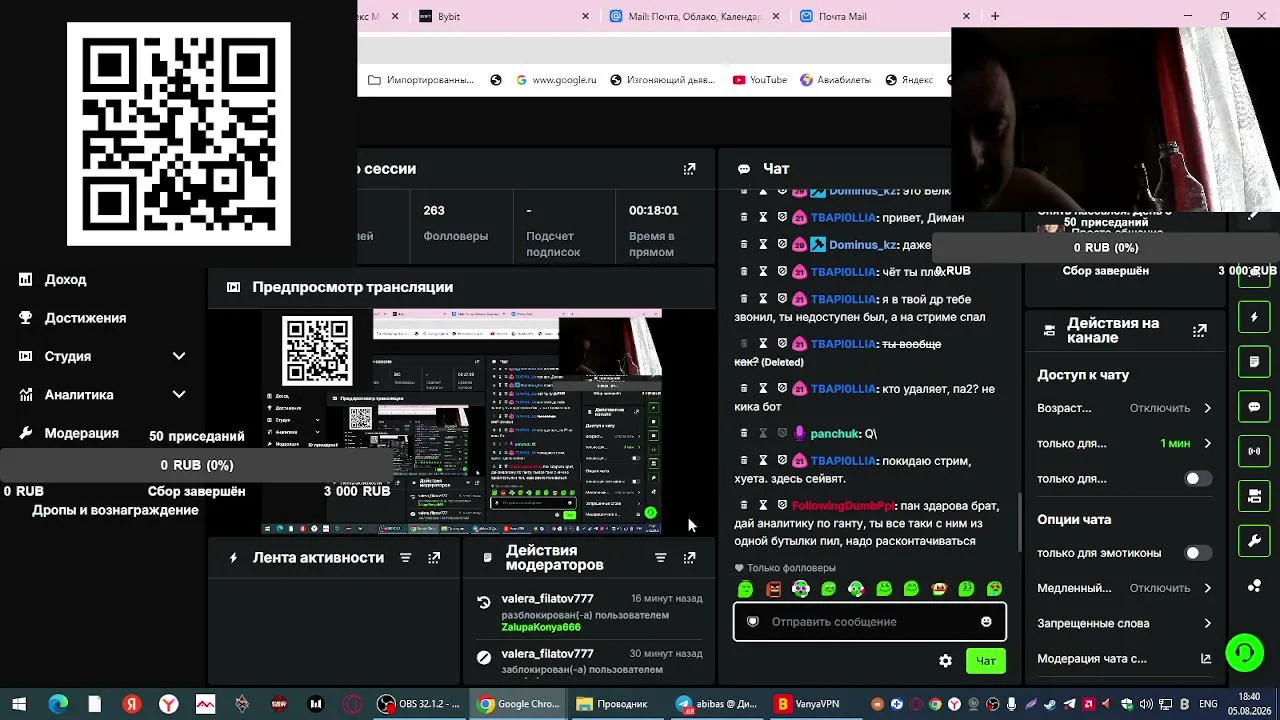Open panchuk's chat profile
Screen dimensions: 1280x720
(x=835, y=434)
